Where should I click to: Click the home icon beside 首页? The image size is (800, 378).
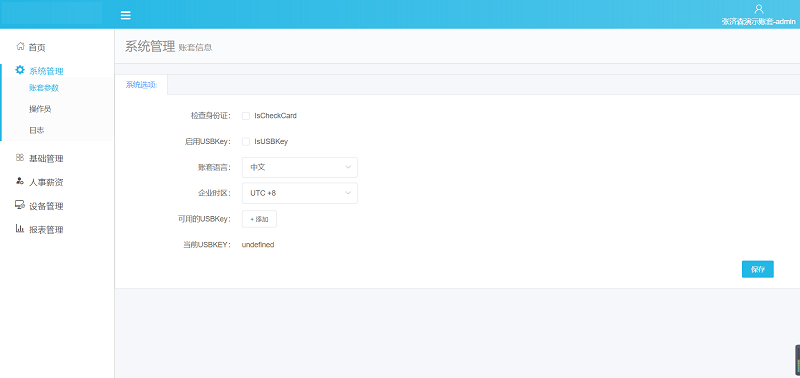point(20,46)
